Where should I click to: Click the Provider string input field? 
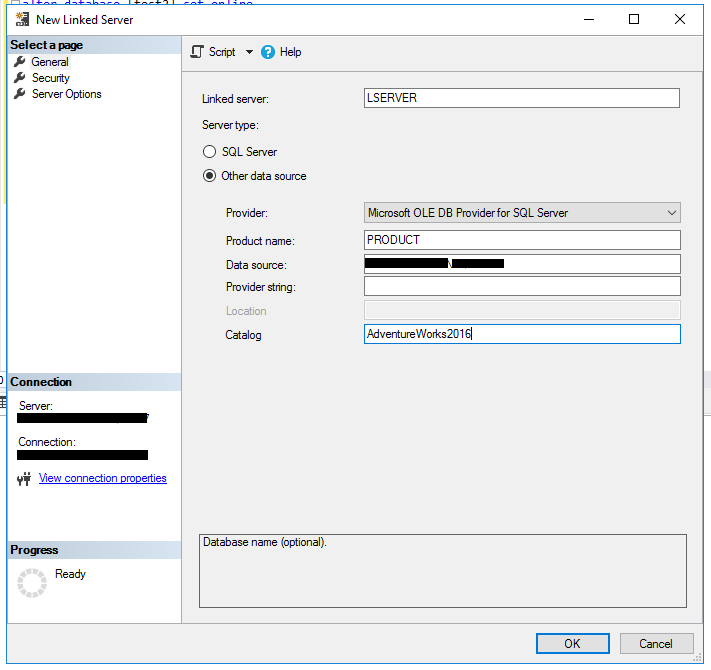[522, 287]
